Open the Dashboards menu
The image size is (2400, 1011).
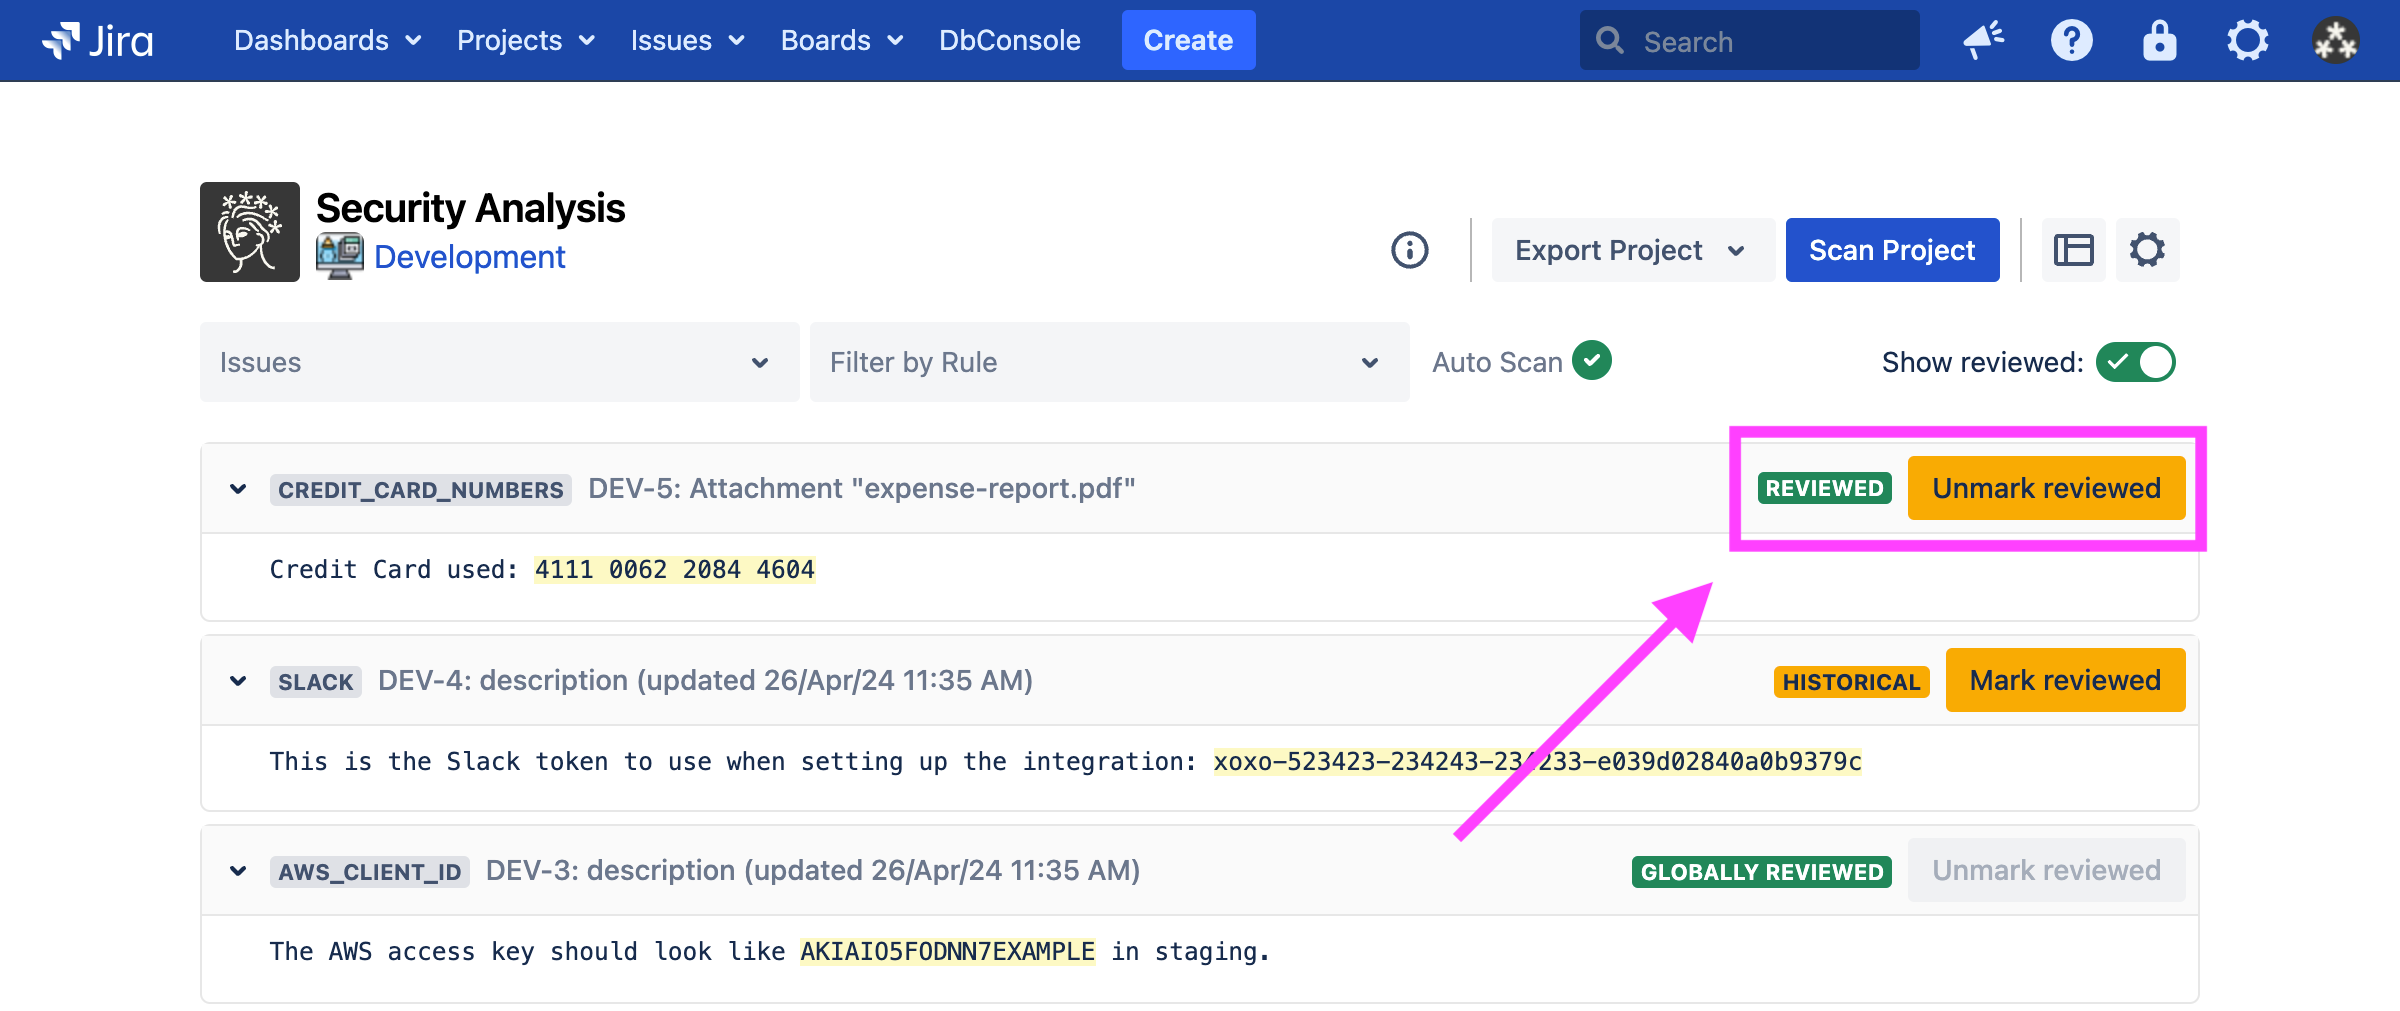pyautogui.click(x=327, y=41)
